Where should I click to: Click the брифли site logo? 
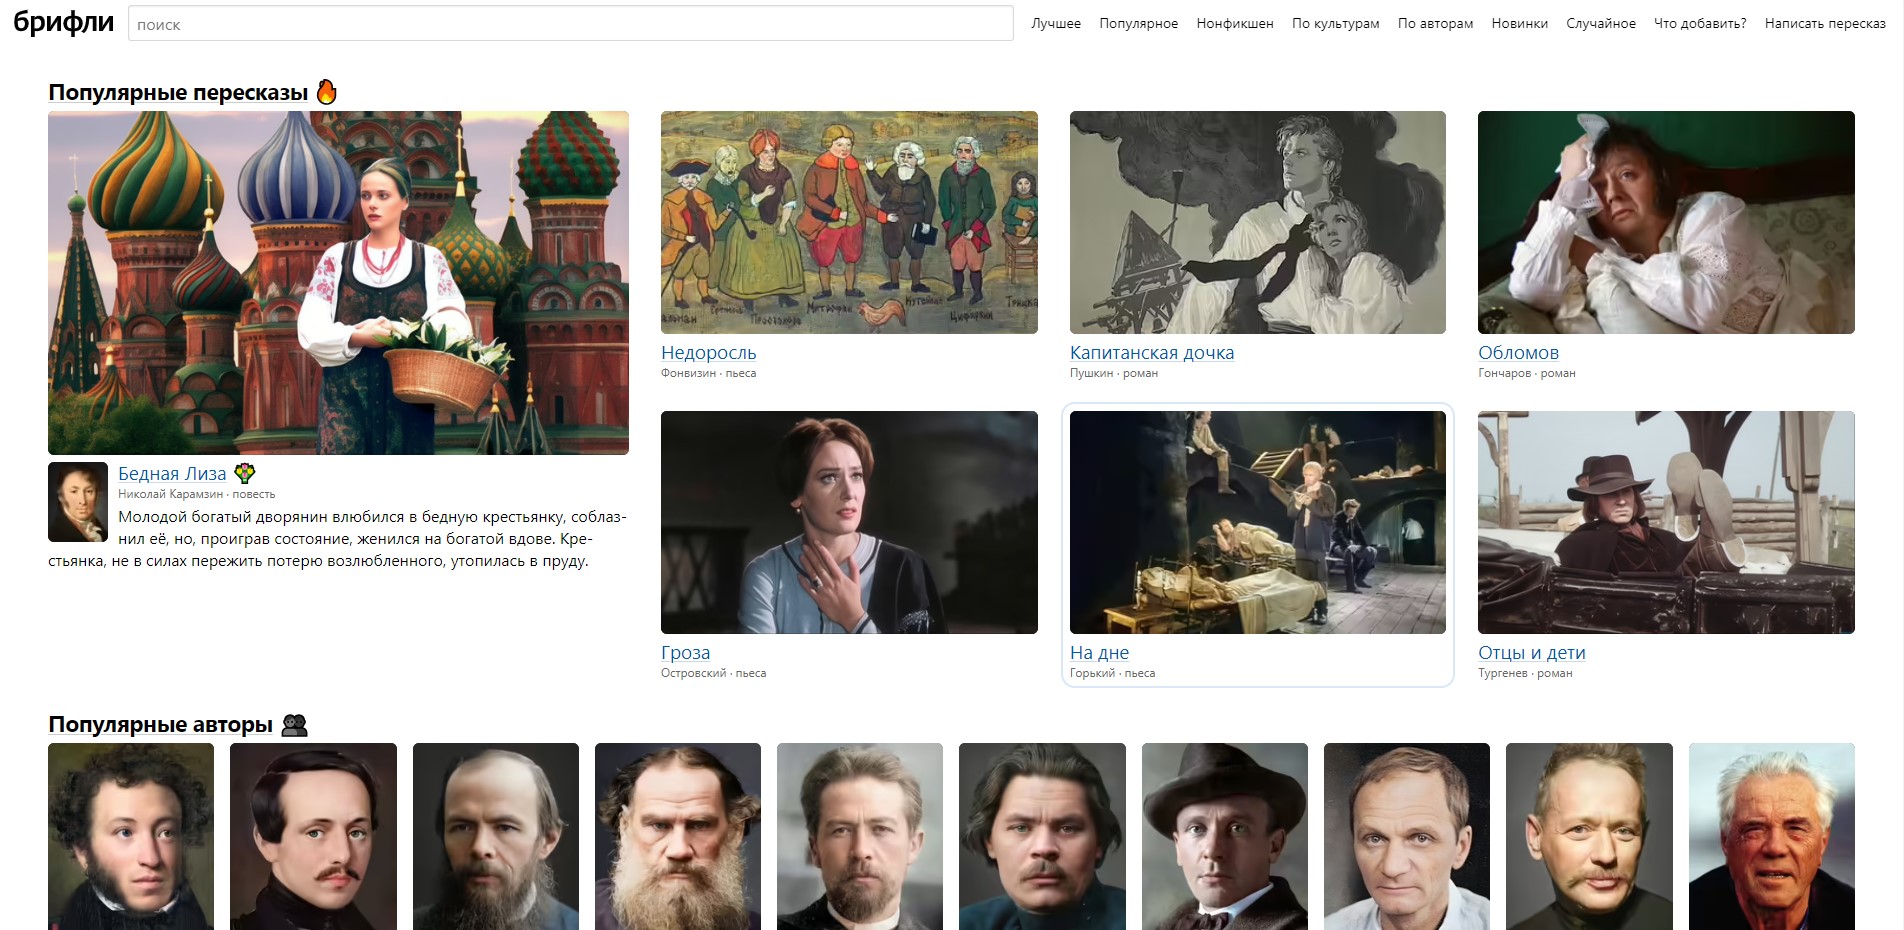pyautogui.click(x=63, y=22)
